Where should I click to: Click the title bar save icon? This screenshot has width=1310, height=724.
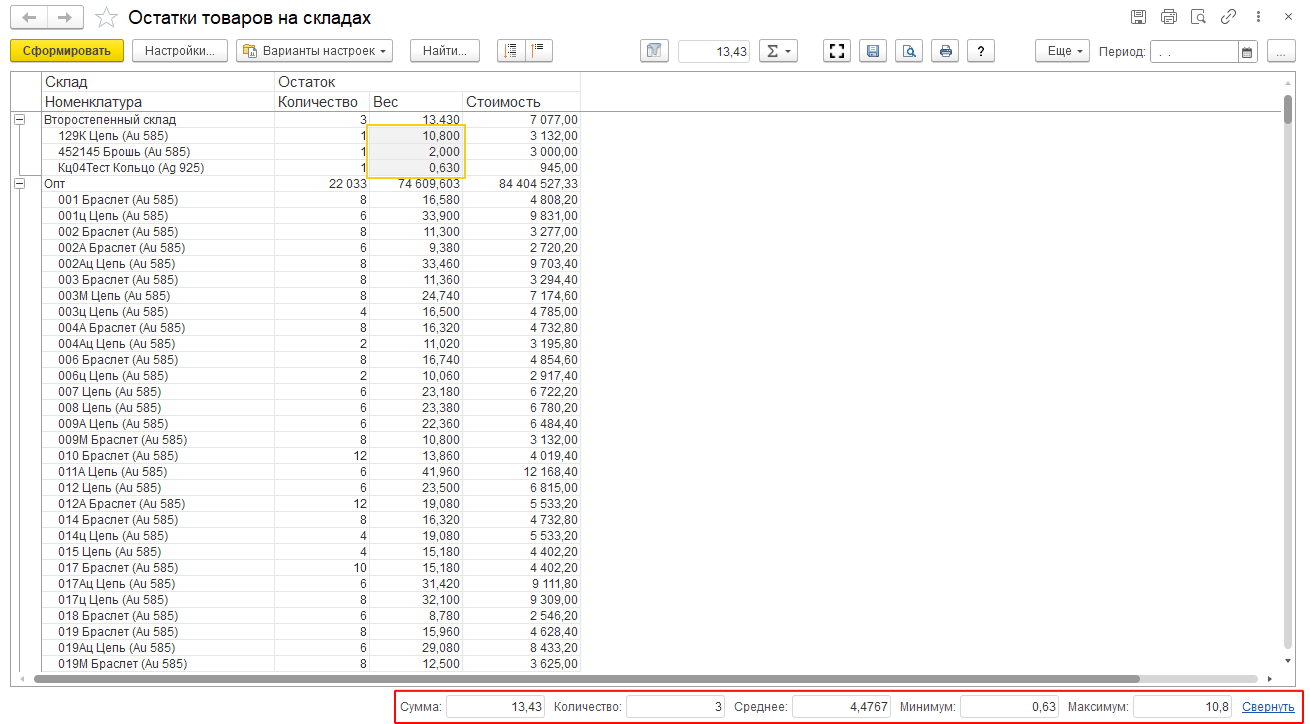click(1138, 17)
